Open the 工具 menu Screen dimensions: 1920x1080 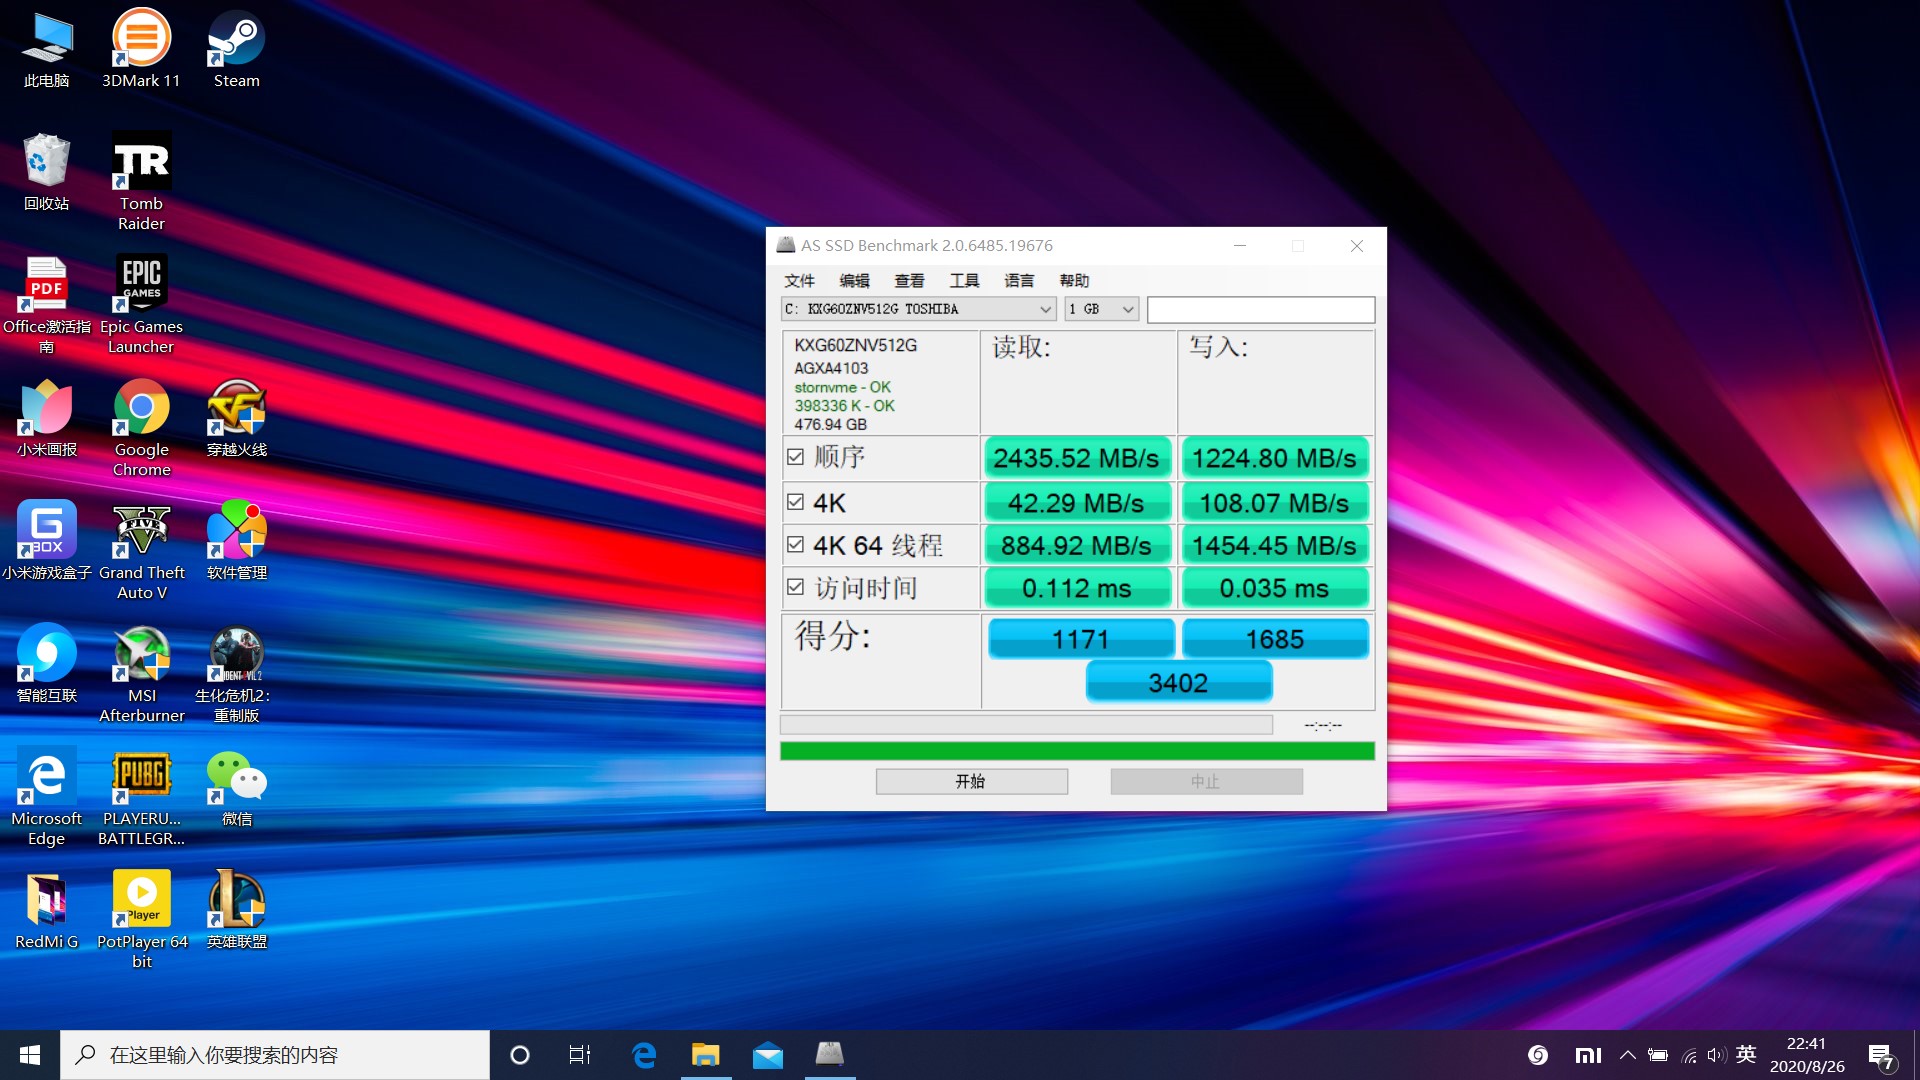point(964,280)
